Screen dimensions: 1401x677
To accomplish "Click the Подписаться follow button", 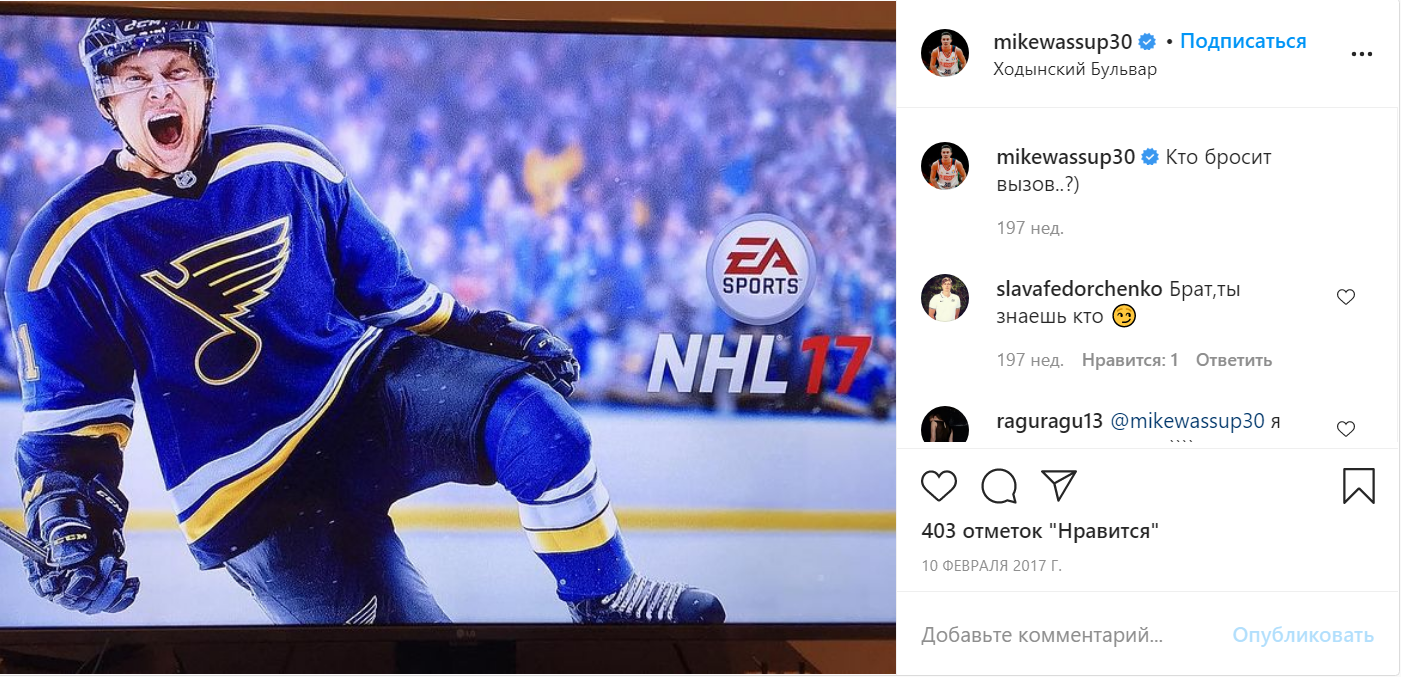I will pyautogui.click(x=1243, y=41).
